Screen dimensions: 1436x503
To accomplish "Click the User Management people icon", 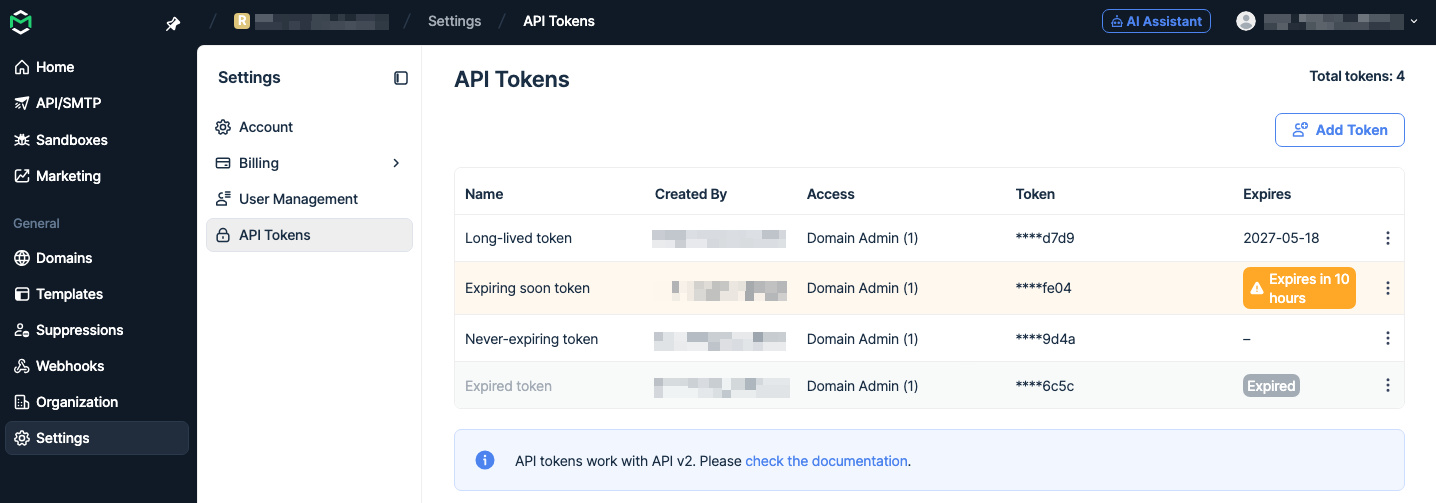I will pos(223,199).
